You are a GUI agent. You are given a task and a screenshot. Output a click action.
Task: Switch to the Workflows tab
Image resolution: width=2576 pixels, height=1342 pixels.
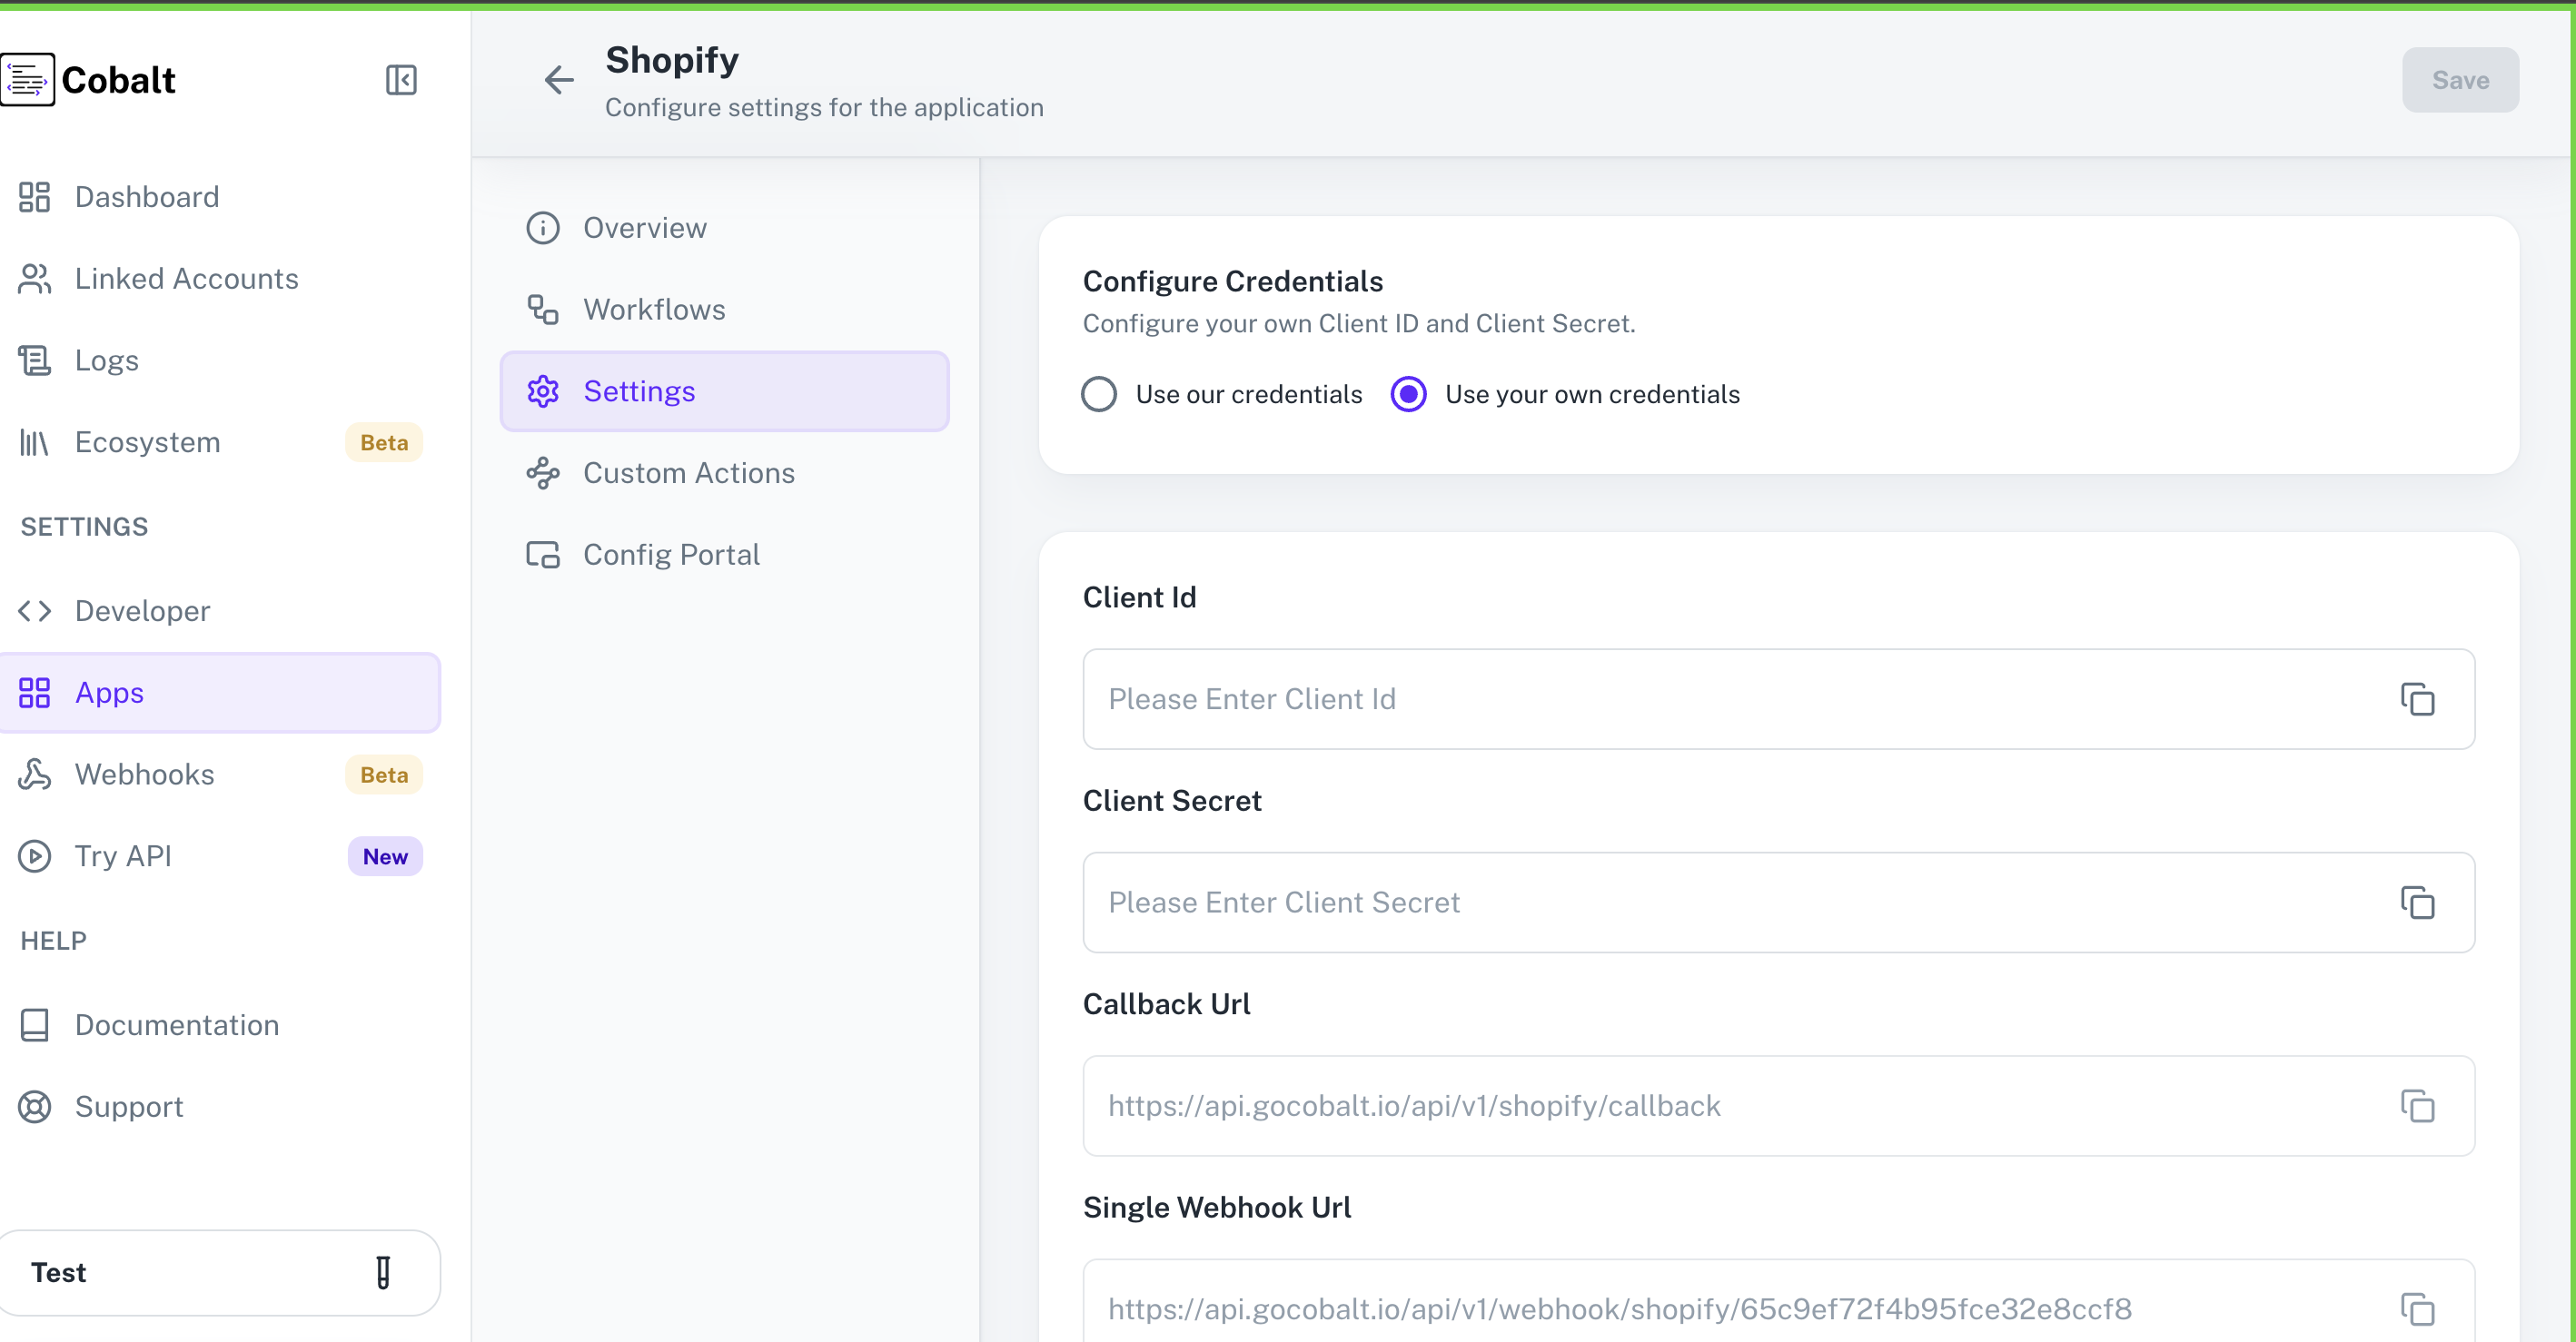click(654, 309)
